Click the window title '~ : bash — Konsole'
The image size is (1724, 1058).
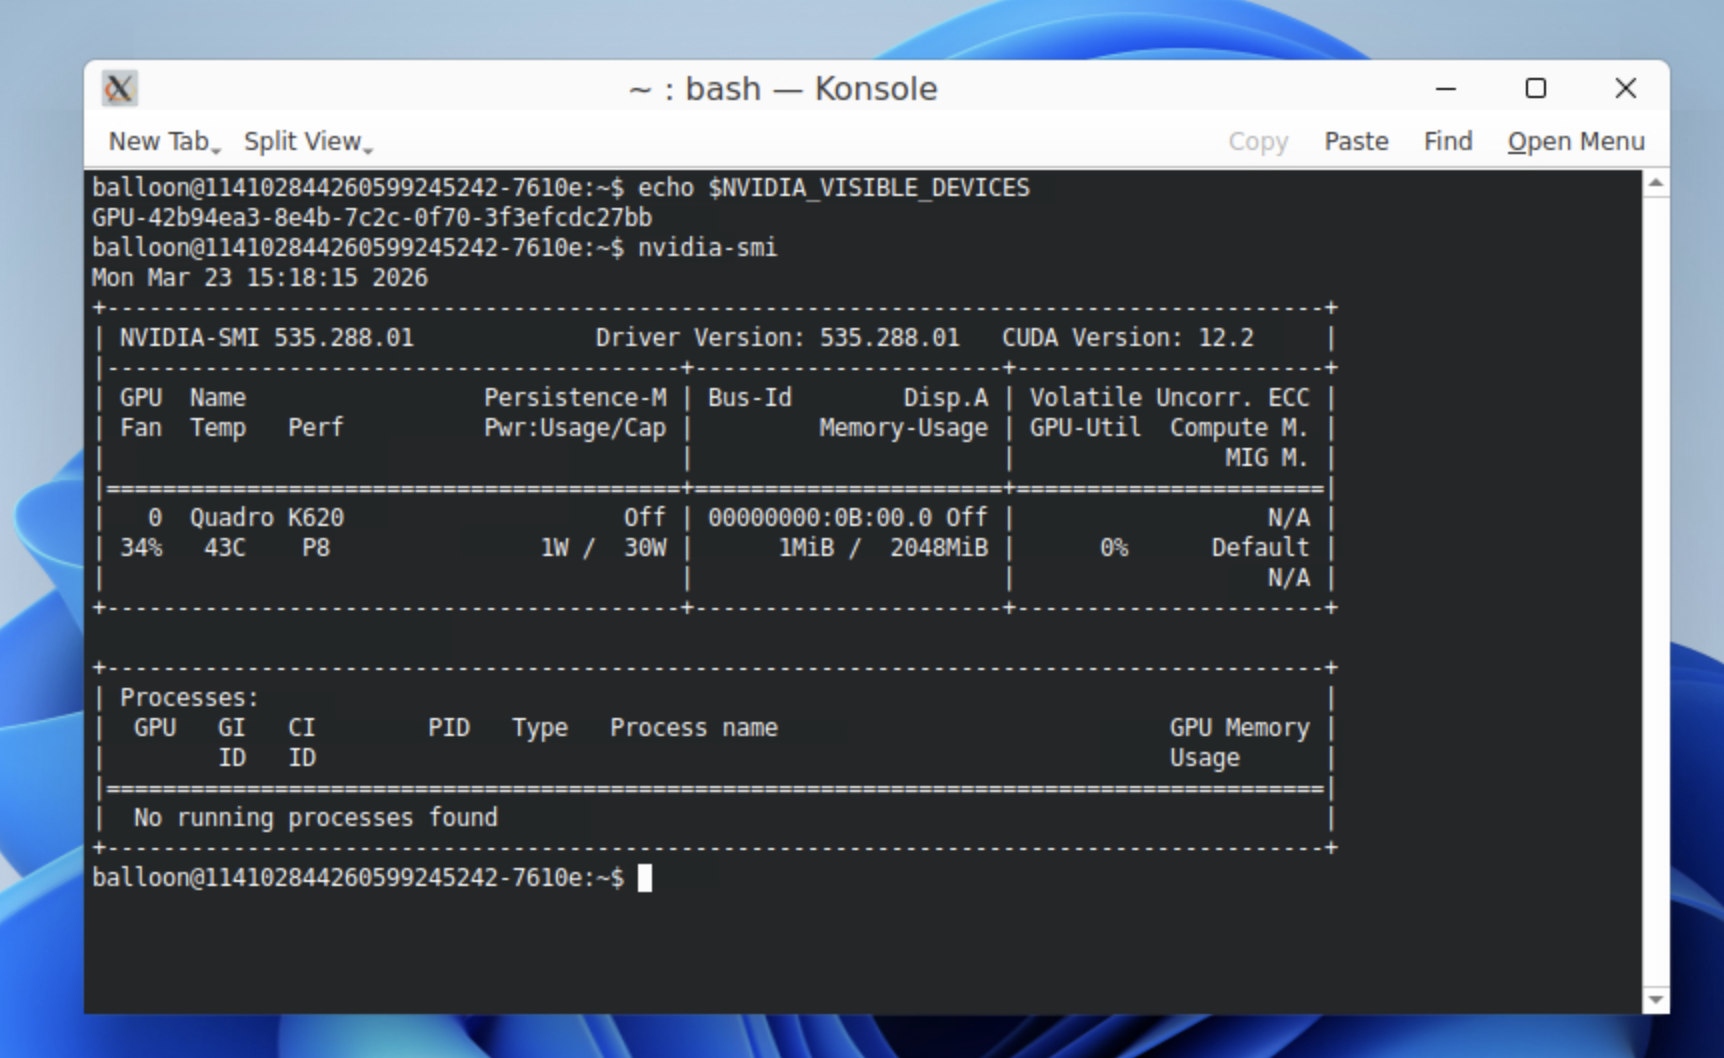(x=783, y=89)
